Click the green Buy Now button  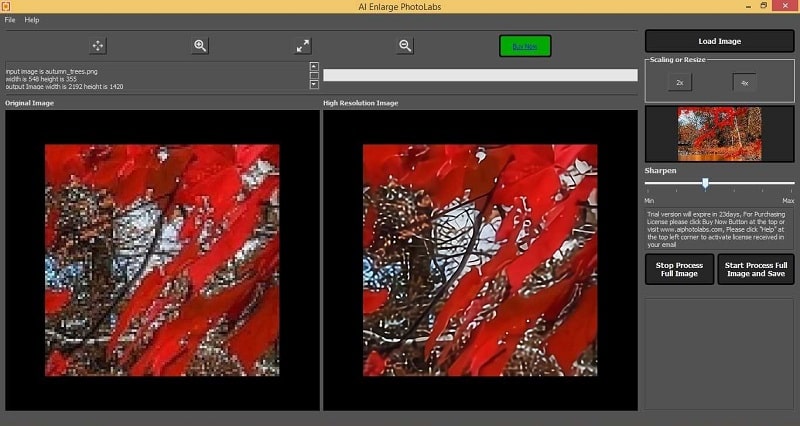tap(525, 46)
